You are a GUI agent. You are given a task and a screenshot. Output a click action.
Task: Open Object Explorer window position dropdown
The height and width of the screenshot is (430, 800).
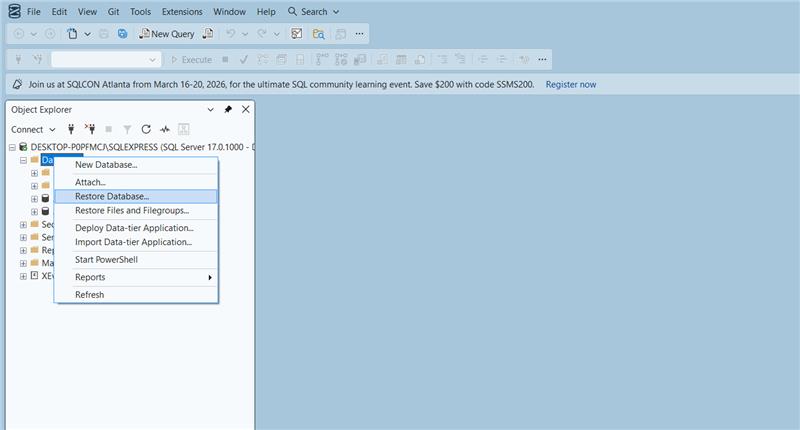tap(210, 109)
